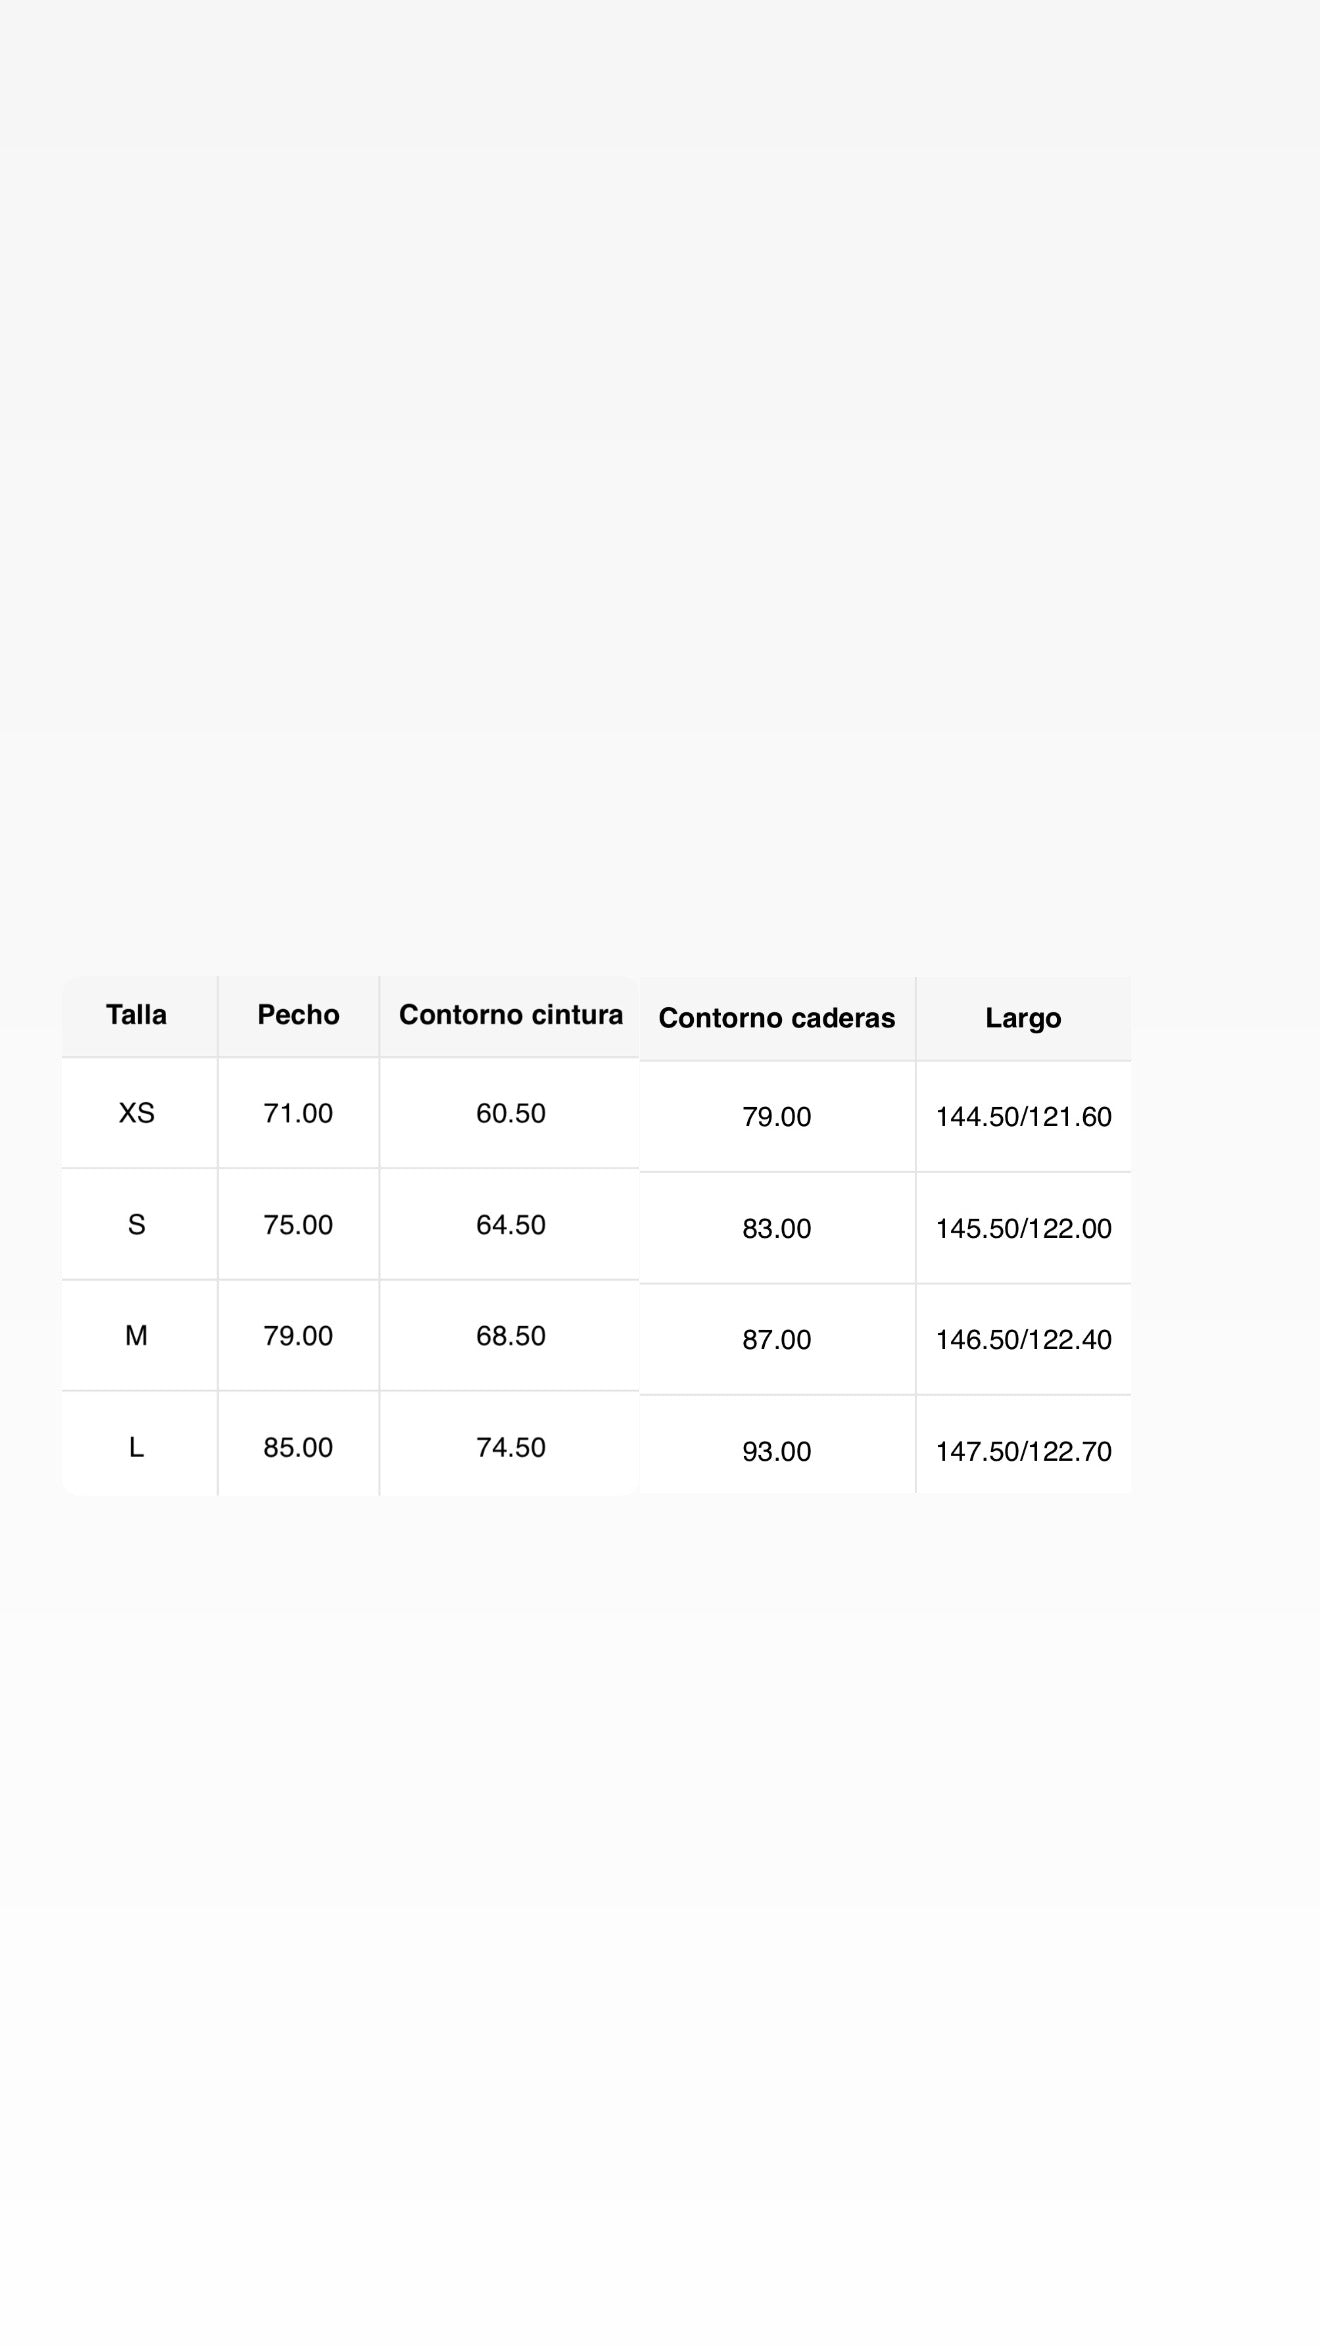Image resolution: width=1320 pixels, height=2346 pixels.
Task: Choose the M size row label
Action: (137, 1336)
